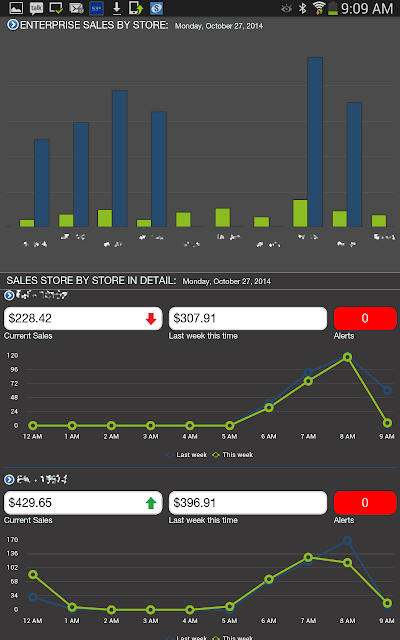Tap the email notification icon
400x640 pixels.
tap(76, 8)
